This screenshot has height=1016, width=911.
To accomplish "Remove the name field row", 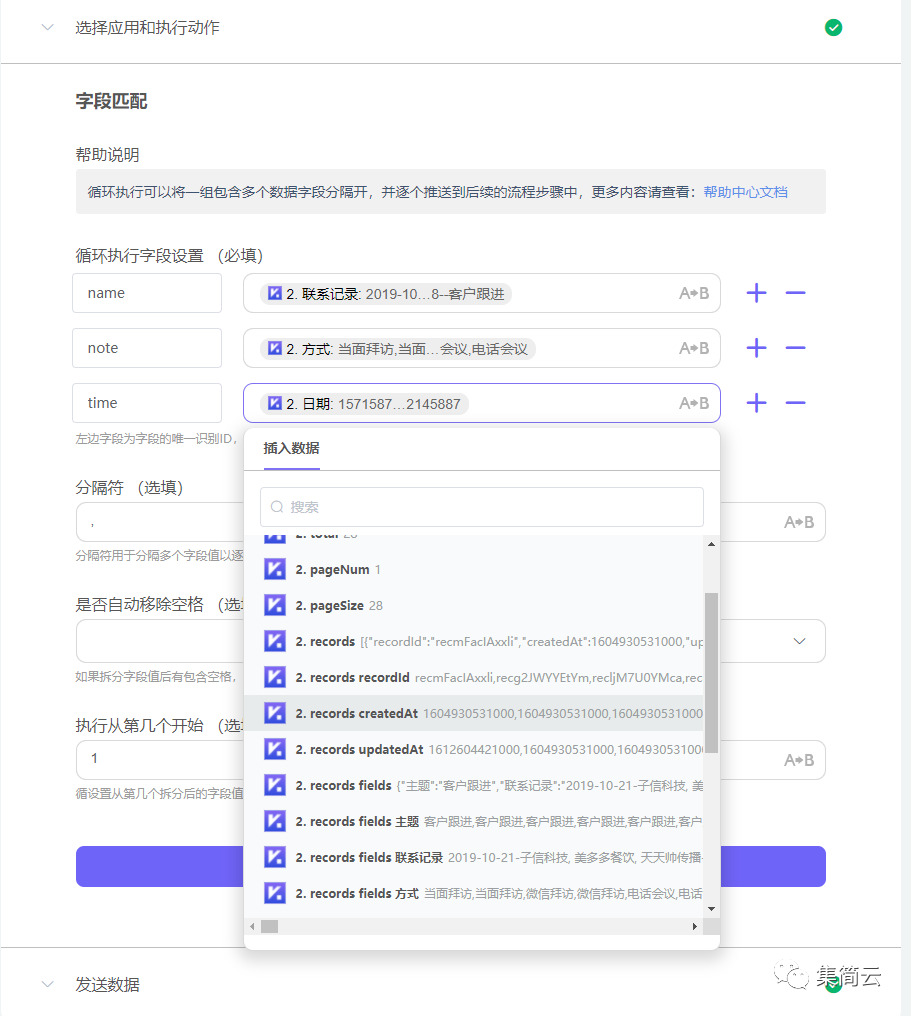I will (x=795, y=293).
